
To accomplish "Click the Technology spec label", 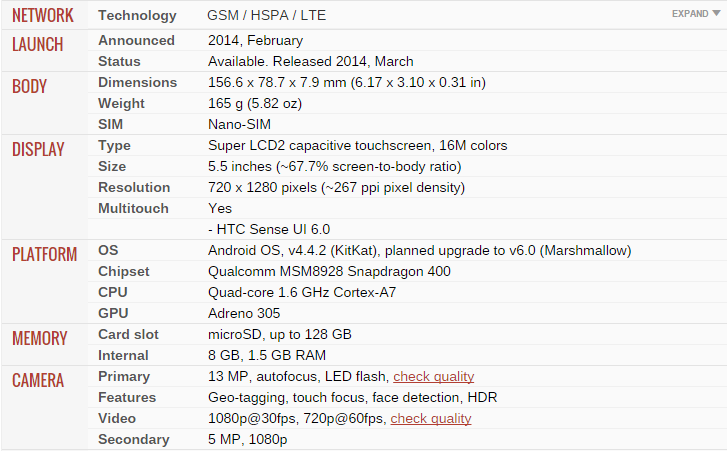I will [x=137, y=16].
